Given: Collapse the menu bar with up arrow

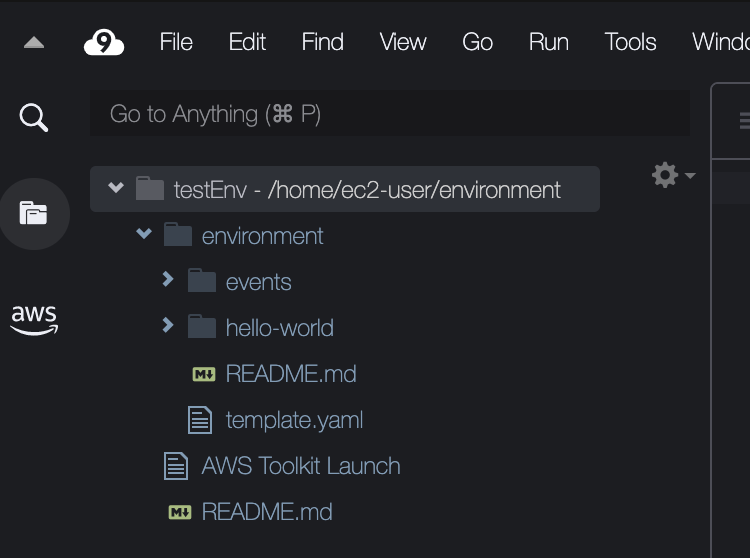Looking at the screenshot, I should 33,43.
